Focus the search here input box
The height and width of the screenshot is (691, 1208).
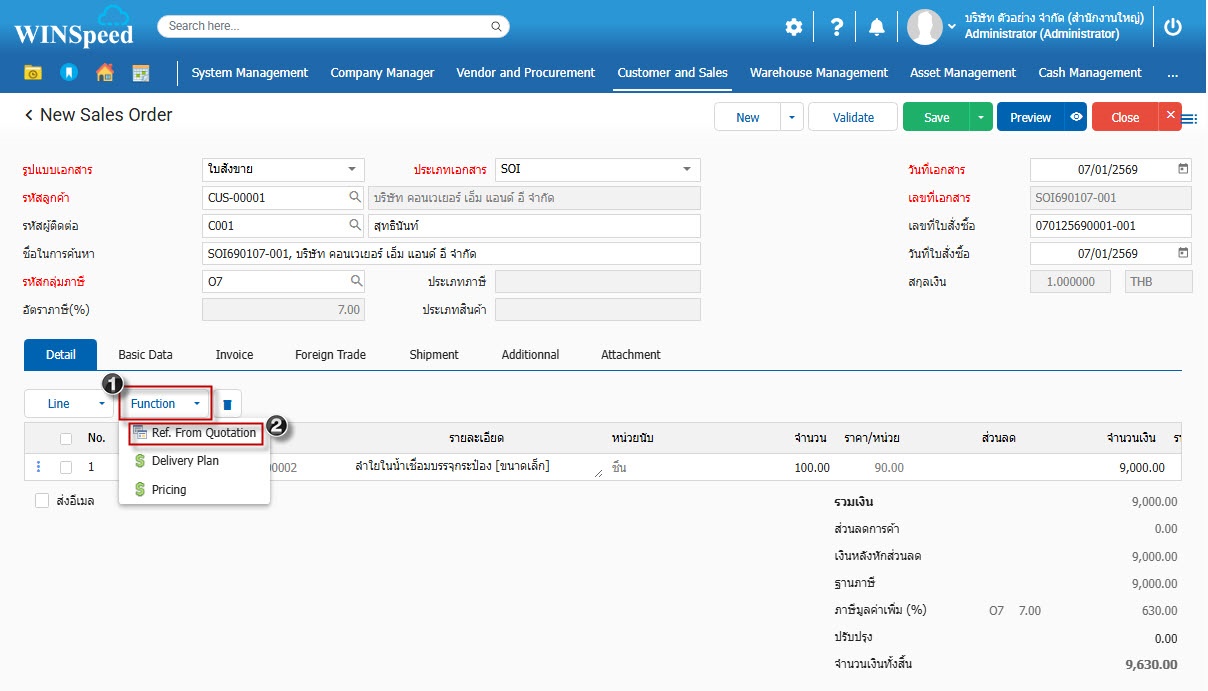[x=333, y=26]
